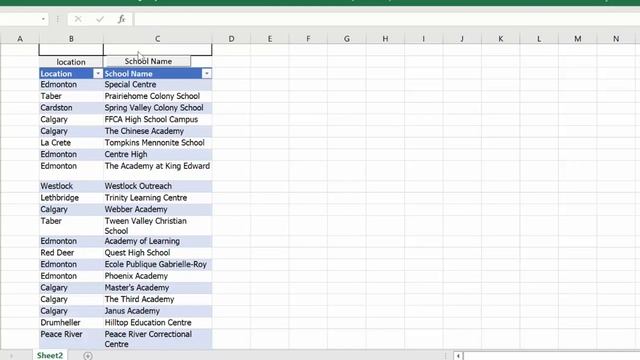Select column G header
The width and height of the screenshot is (640, 360).
coord(347,39)
